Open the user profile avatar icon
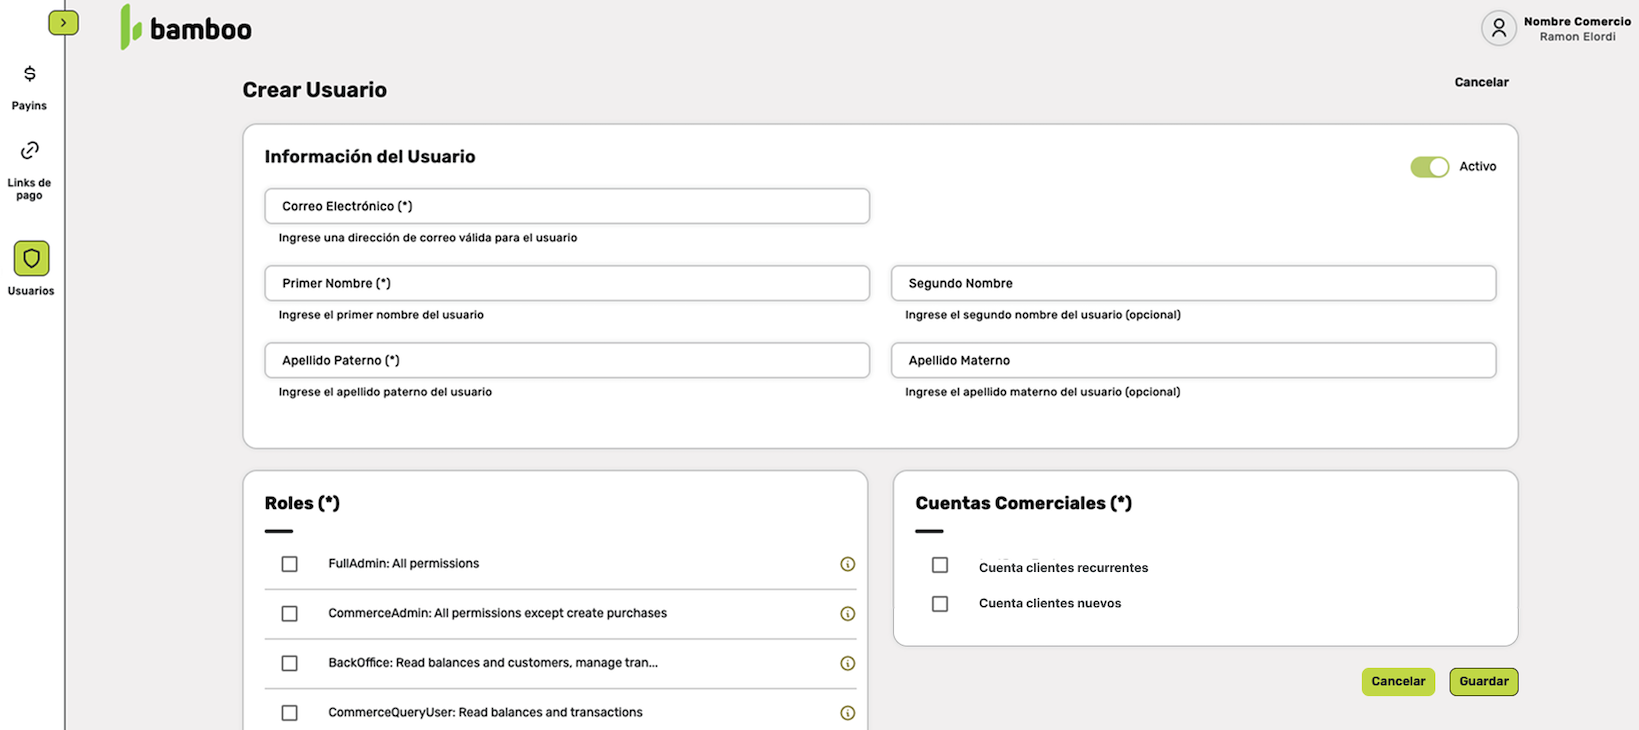The height and width of the screenshot is (730, 1639). point(1498,29)
